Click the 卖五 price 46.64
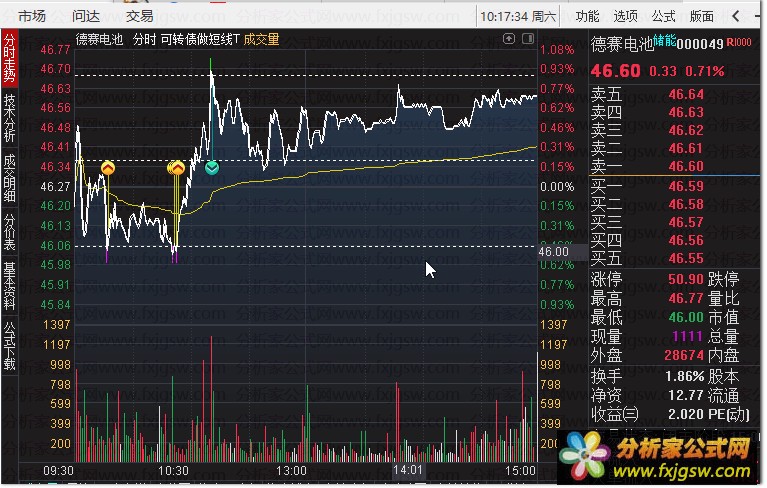Viewport: 767px width, 488px height. click(x=686, y=94)
